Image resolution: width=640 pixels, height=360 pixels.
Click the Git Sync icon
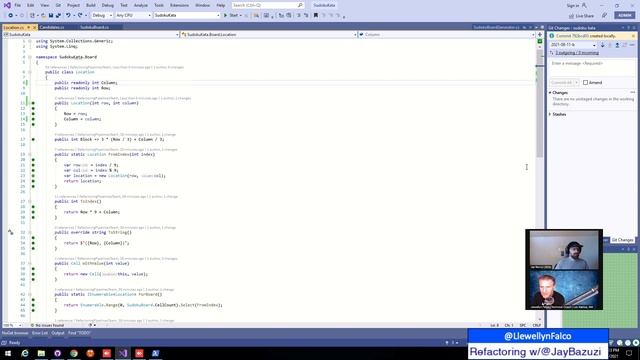(x=624, y=45)
